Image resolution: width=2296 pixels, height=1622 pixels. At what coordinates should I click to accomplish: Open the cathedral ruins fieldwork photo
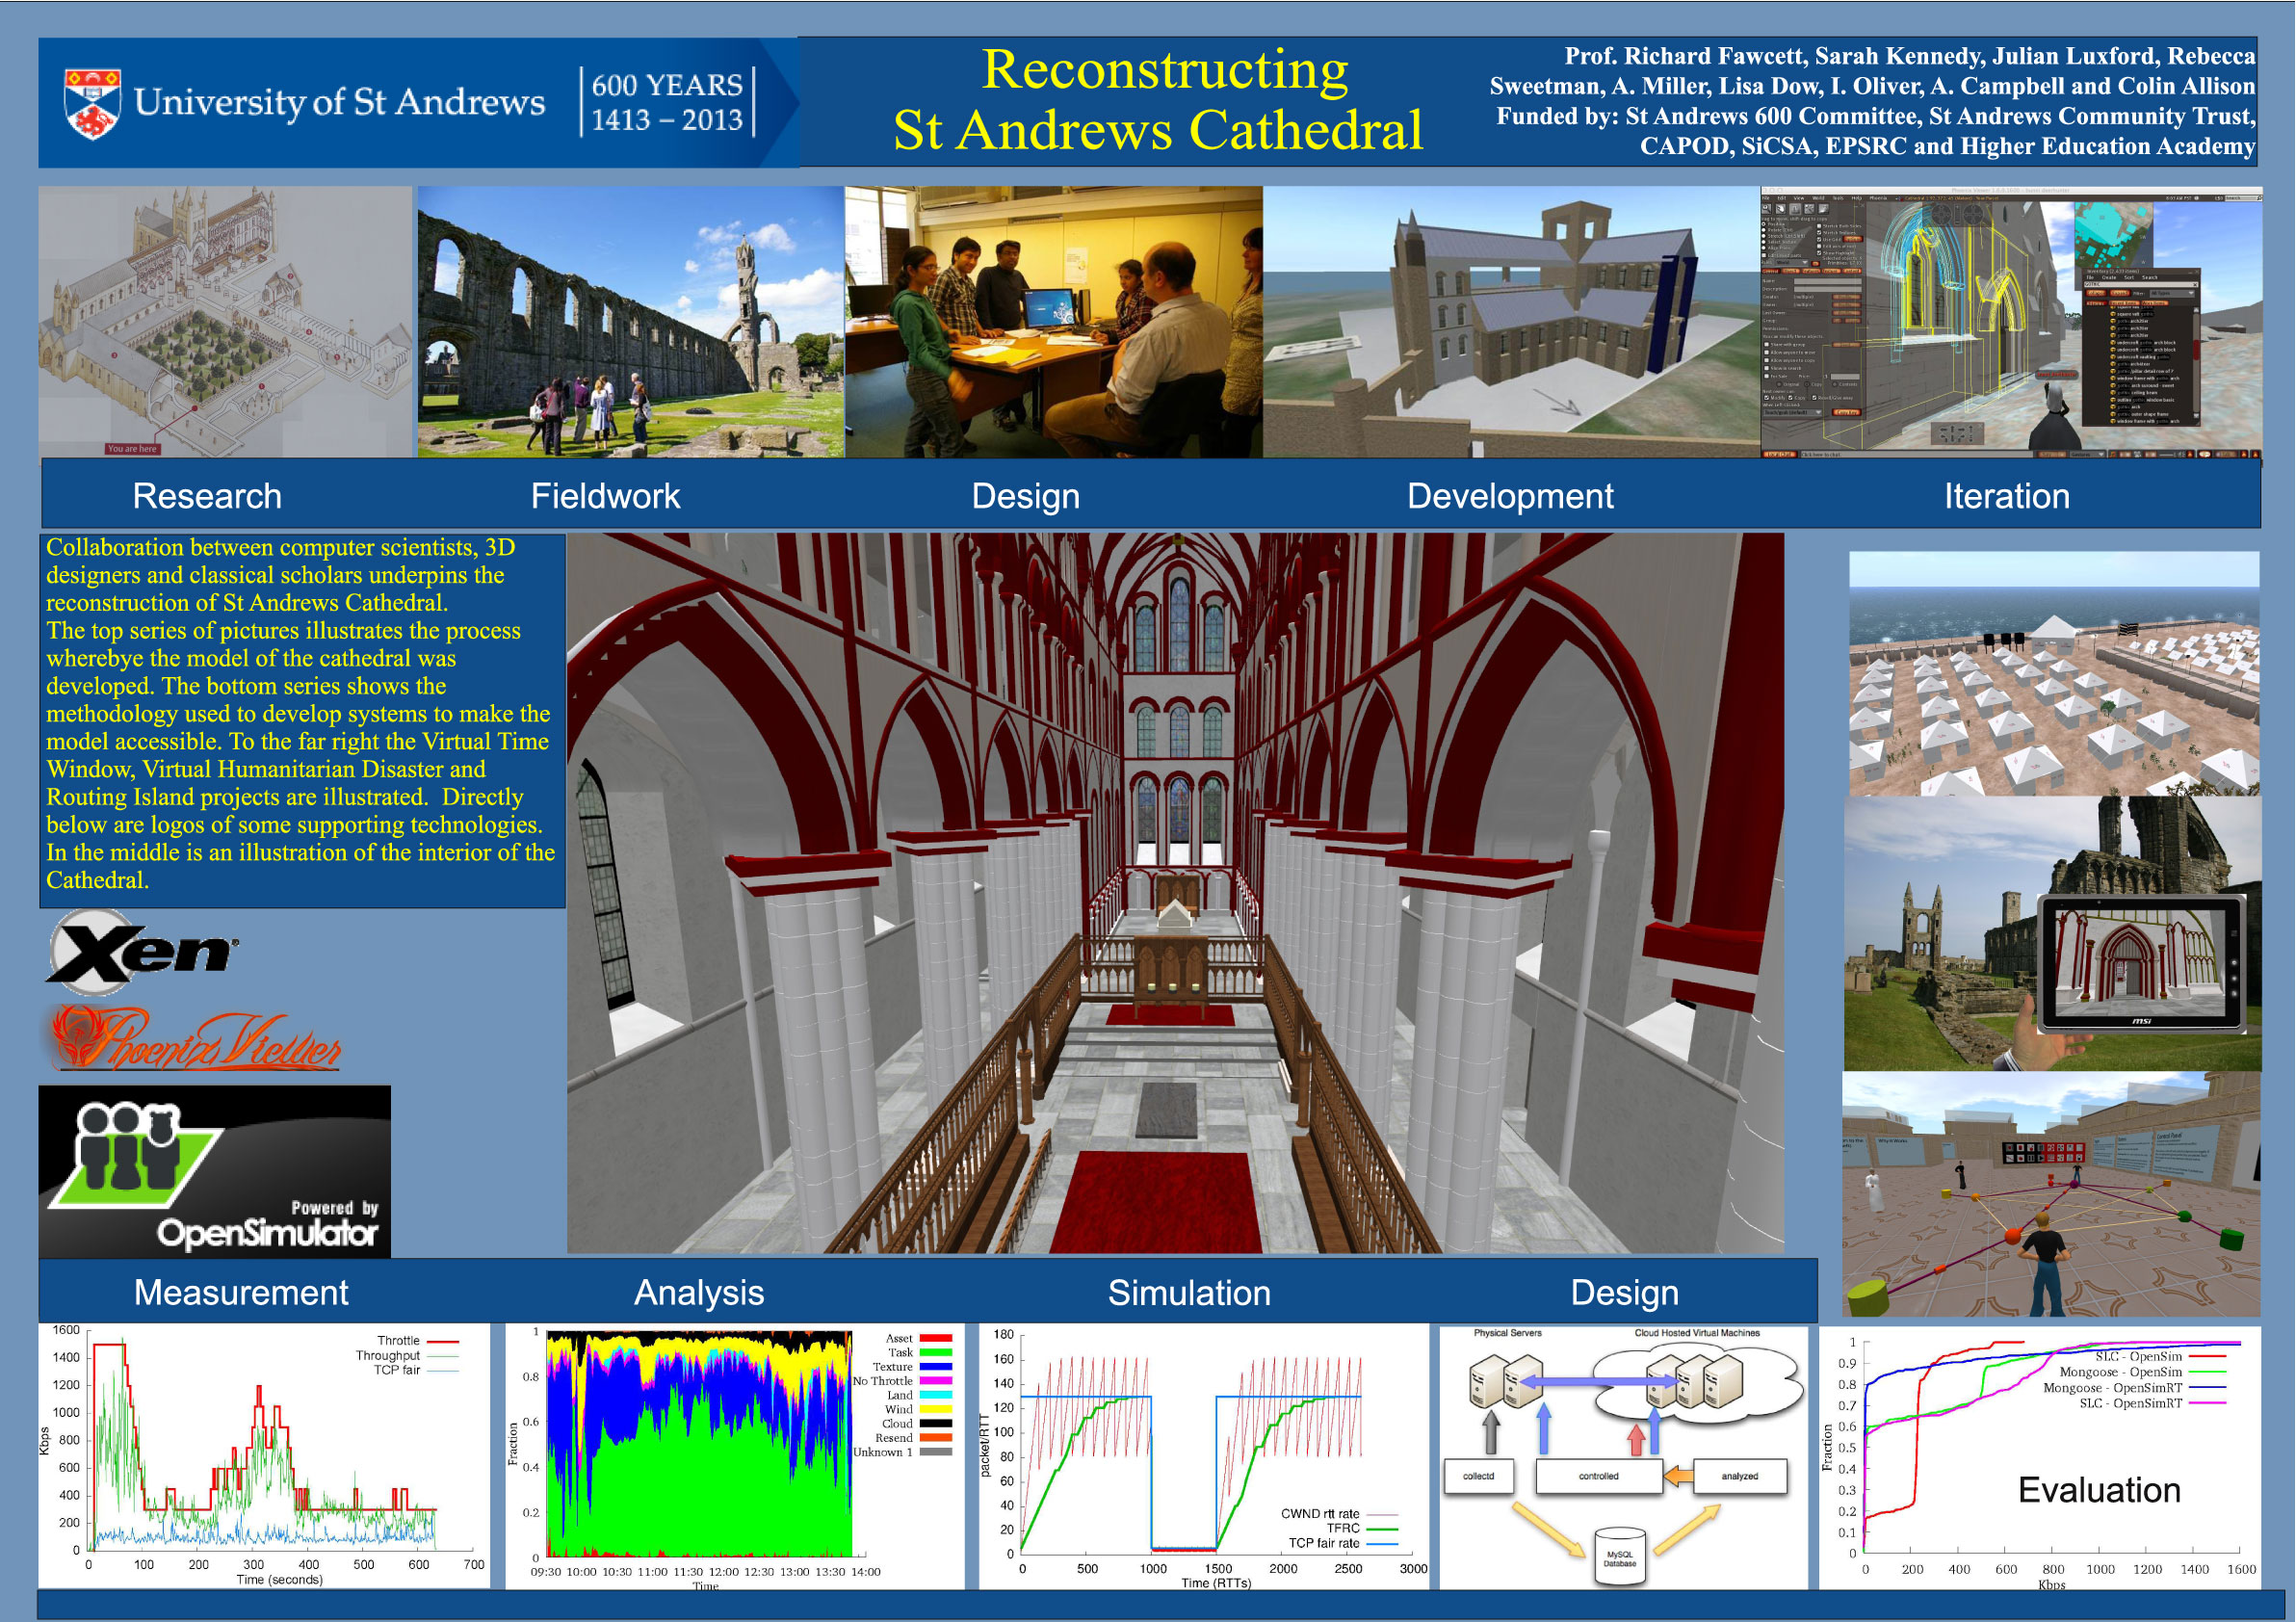[x=630, y=322]
